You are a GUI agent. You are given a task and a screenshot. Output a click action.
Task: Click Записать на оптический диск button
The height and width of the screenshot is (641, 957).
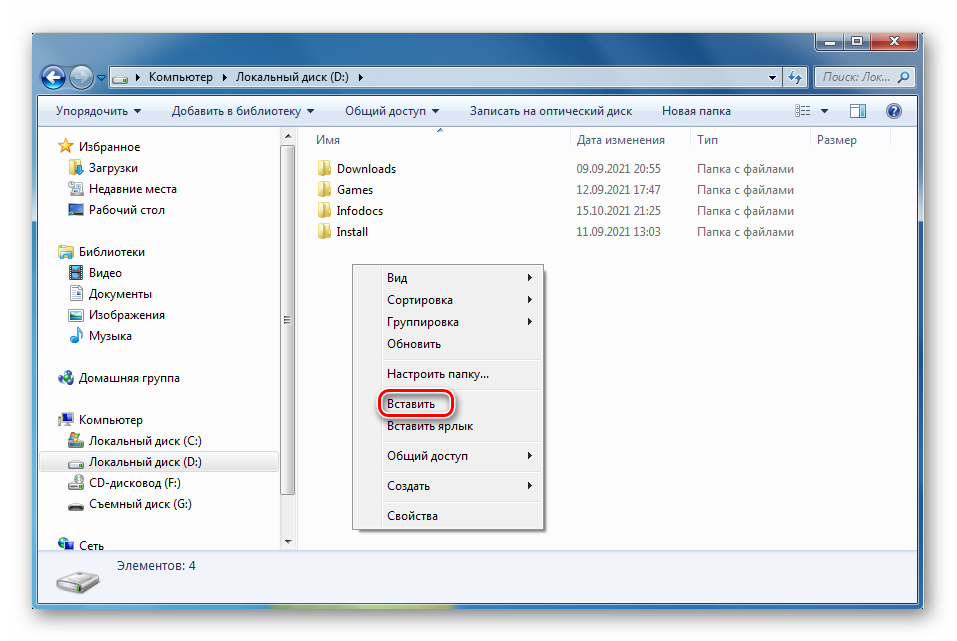[549, 111]
